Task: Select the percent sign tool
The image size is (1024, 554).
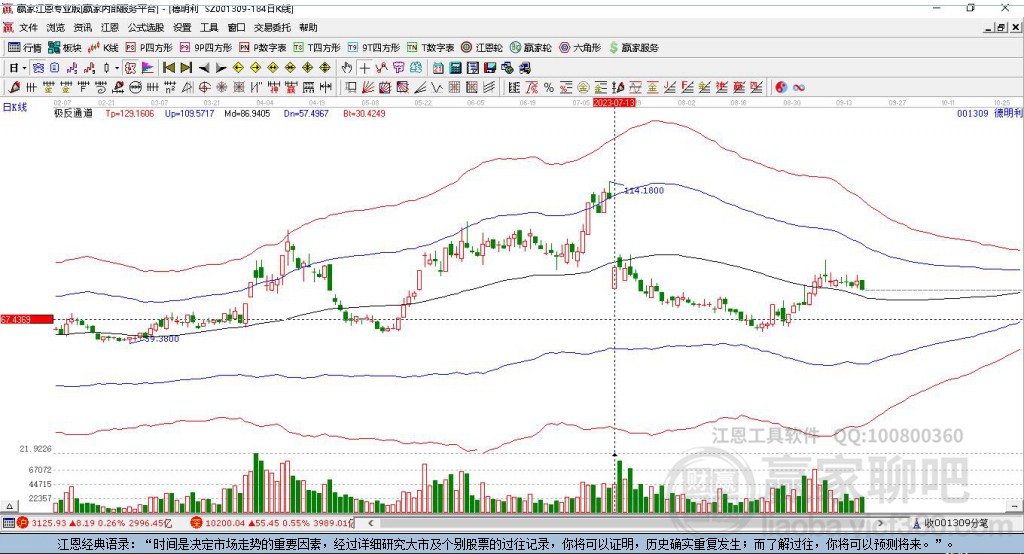Action: pyautogui.click(x=549, y=87)
